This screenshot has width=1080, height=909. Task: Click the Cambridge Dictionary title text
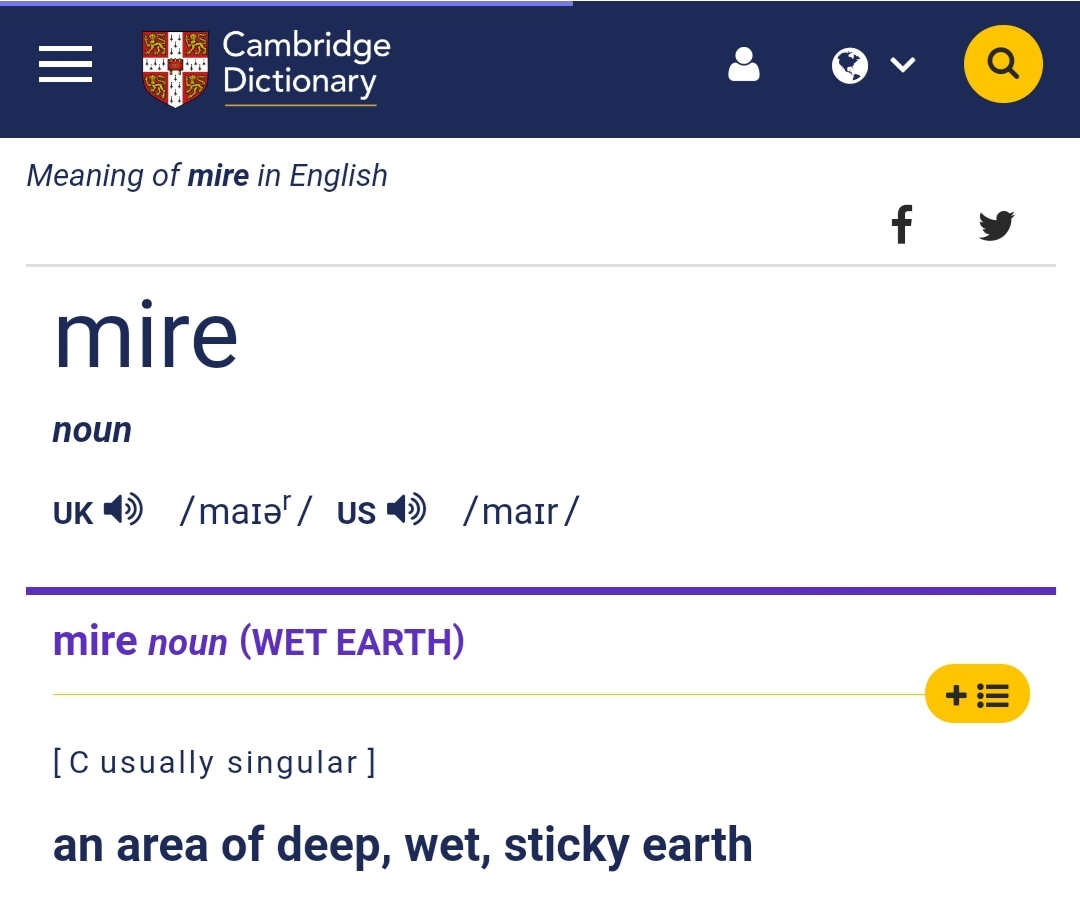coord(306,63)
